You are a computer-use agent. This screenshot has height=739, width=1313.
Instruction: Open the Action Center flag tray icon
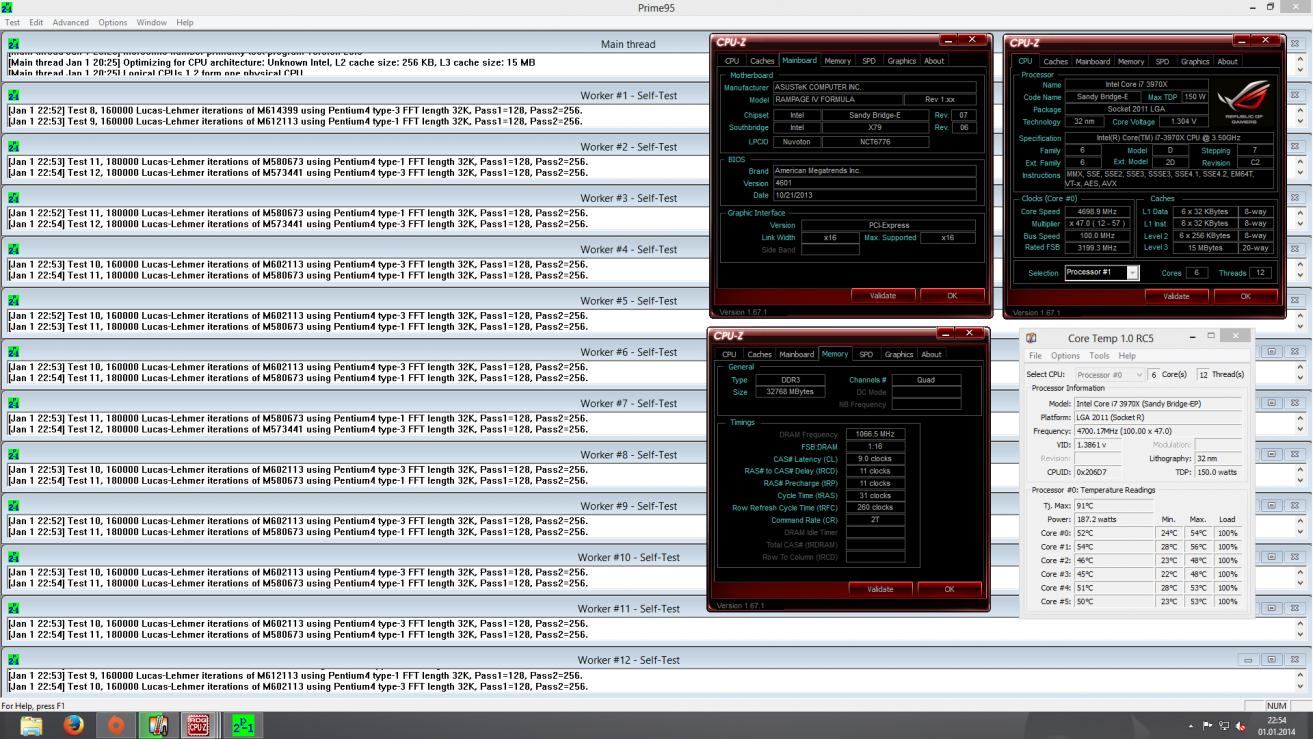1207,727
